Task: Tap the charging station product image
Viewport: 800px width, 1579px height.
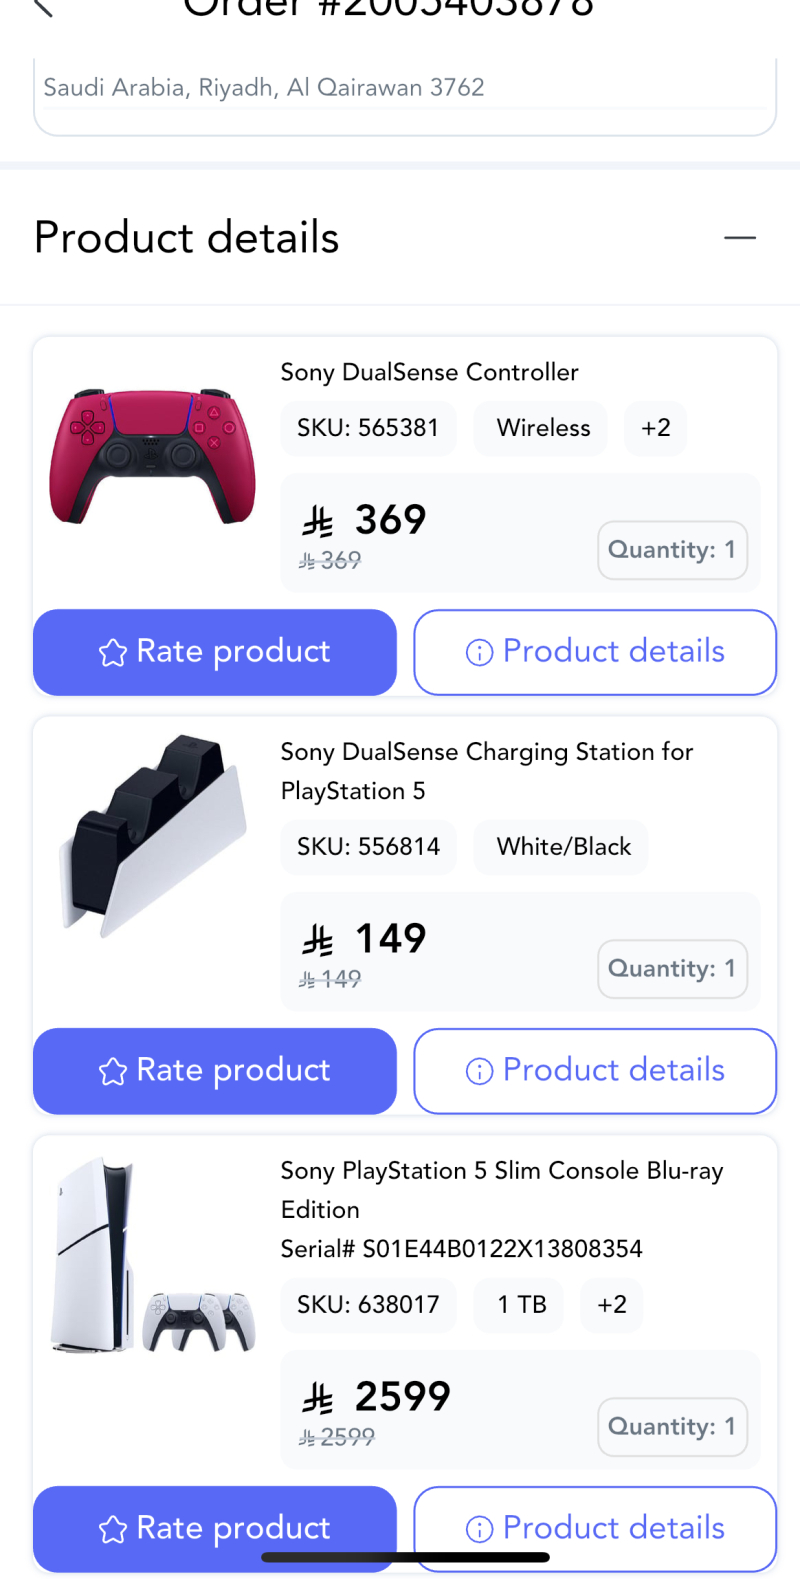Action: point(153,836)
